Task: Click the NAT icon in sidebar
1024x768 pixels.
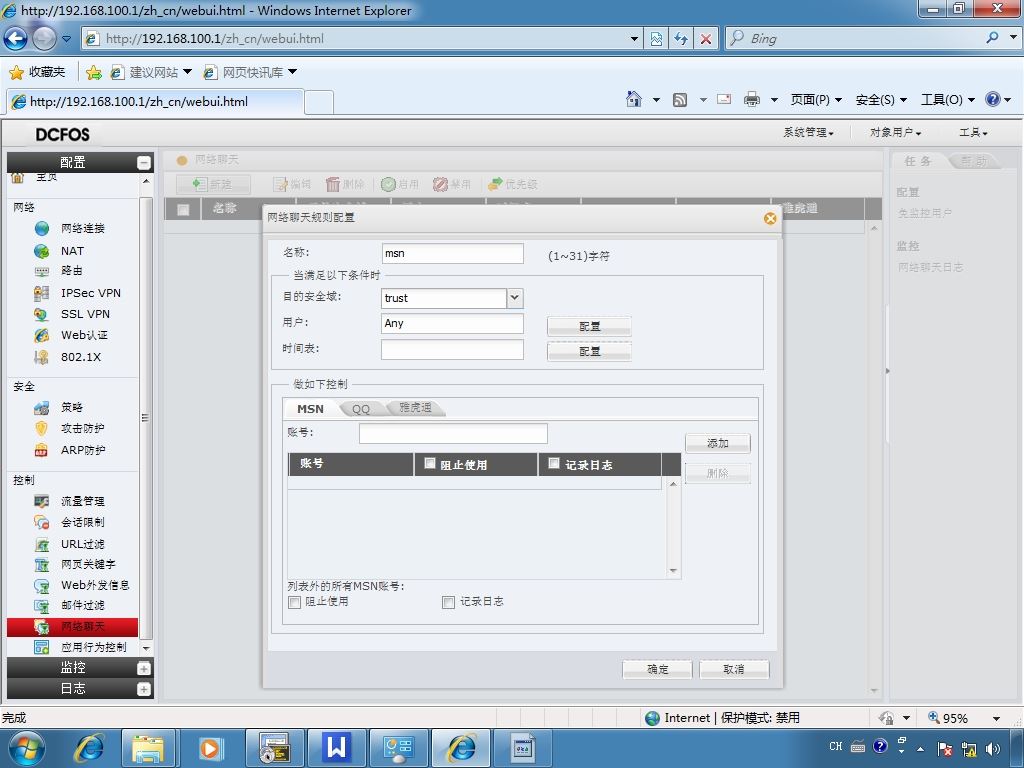Action: (42, 251)
